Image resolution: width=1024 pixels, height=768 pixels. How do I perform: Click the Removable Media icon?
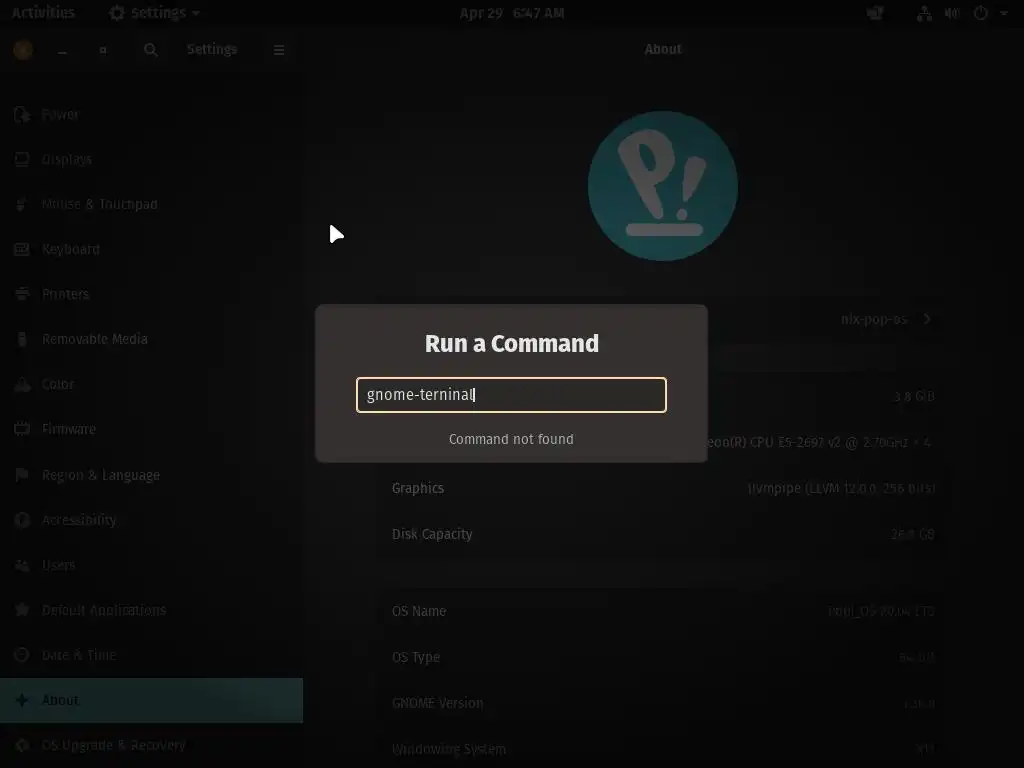[x=22, y=339]
